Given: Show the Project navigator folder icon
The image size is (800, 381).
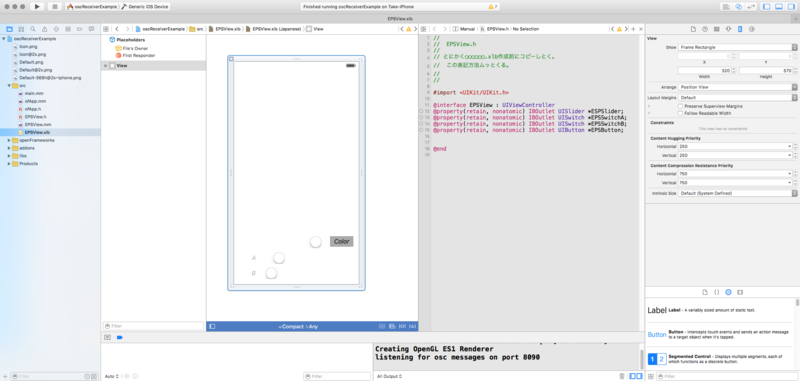Looking at the screenshot, I should point(9,29).
